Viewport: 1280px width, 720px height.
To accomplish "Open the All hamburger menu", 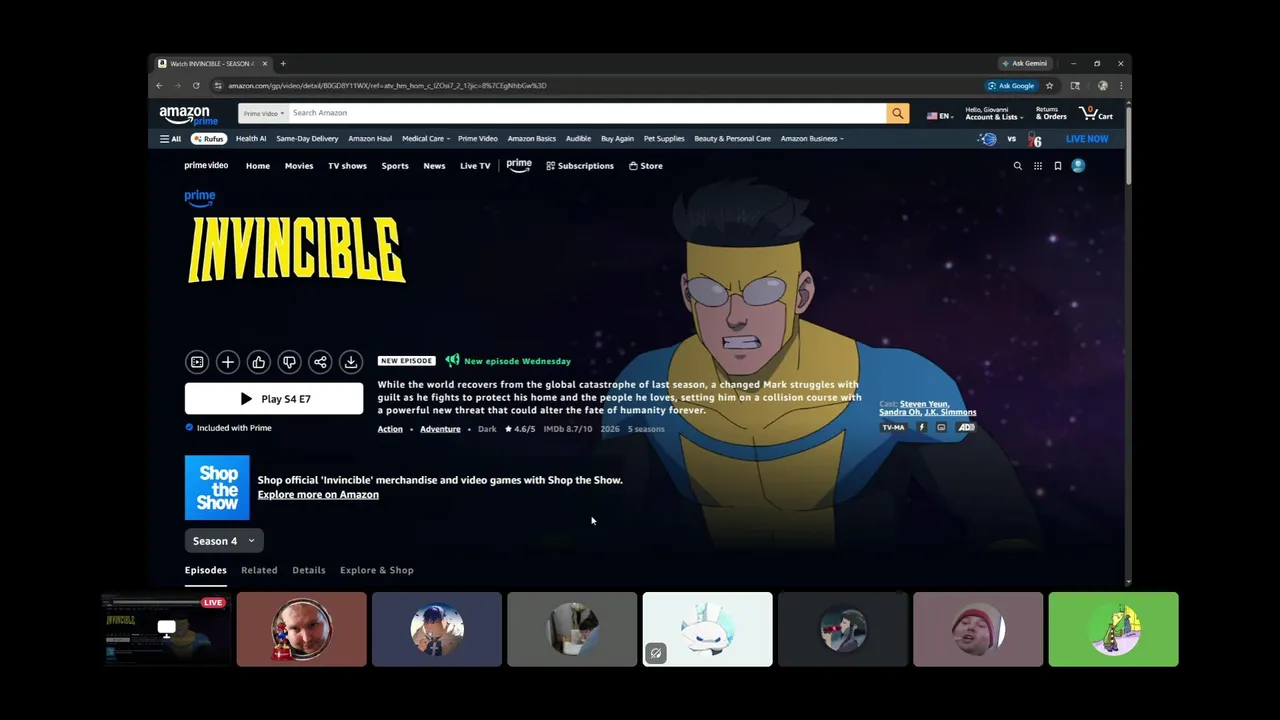I will point(170,139).
